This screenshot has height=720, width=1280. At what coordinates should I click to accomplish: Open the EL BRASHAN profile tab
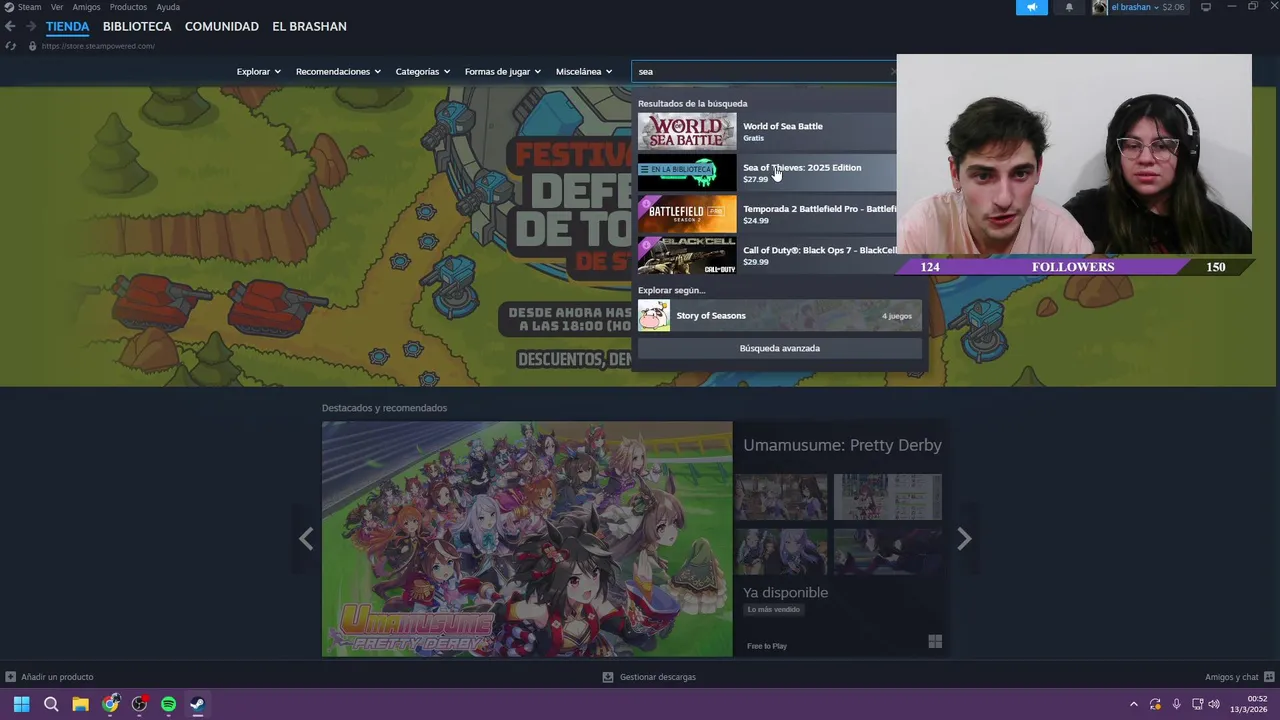[x=309, y=27]
